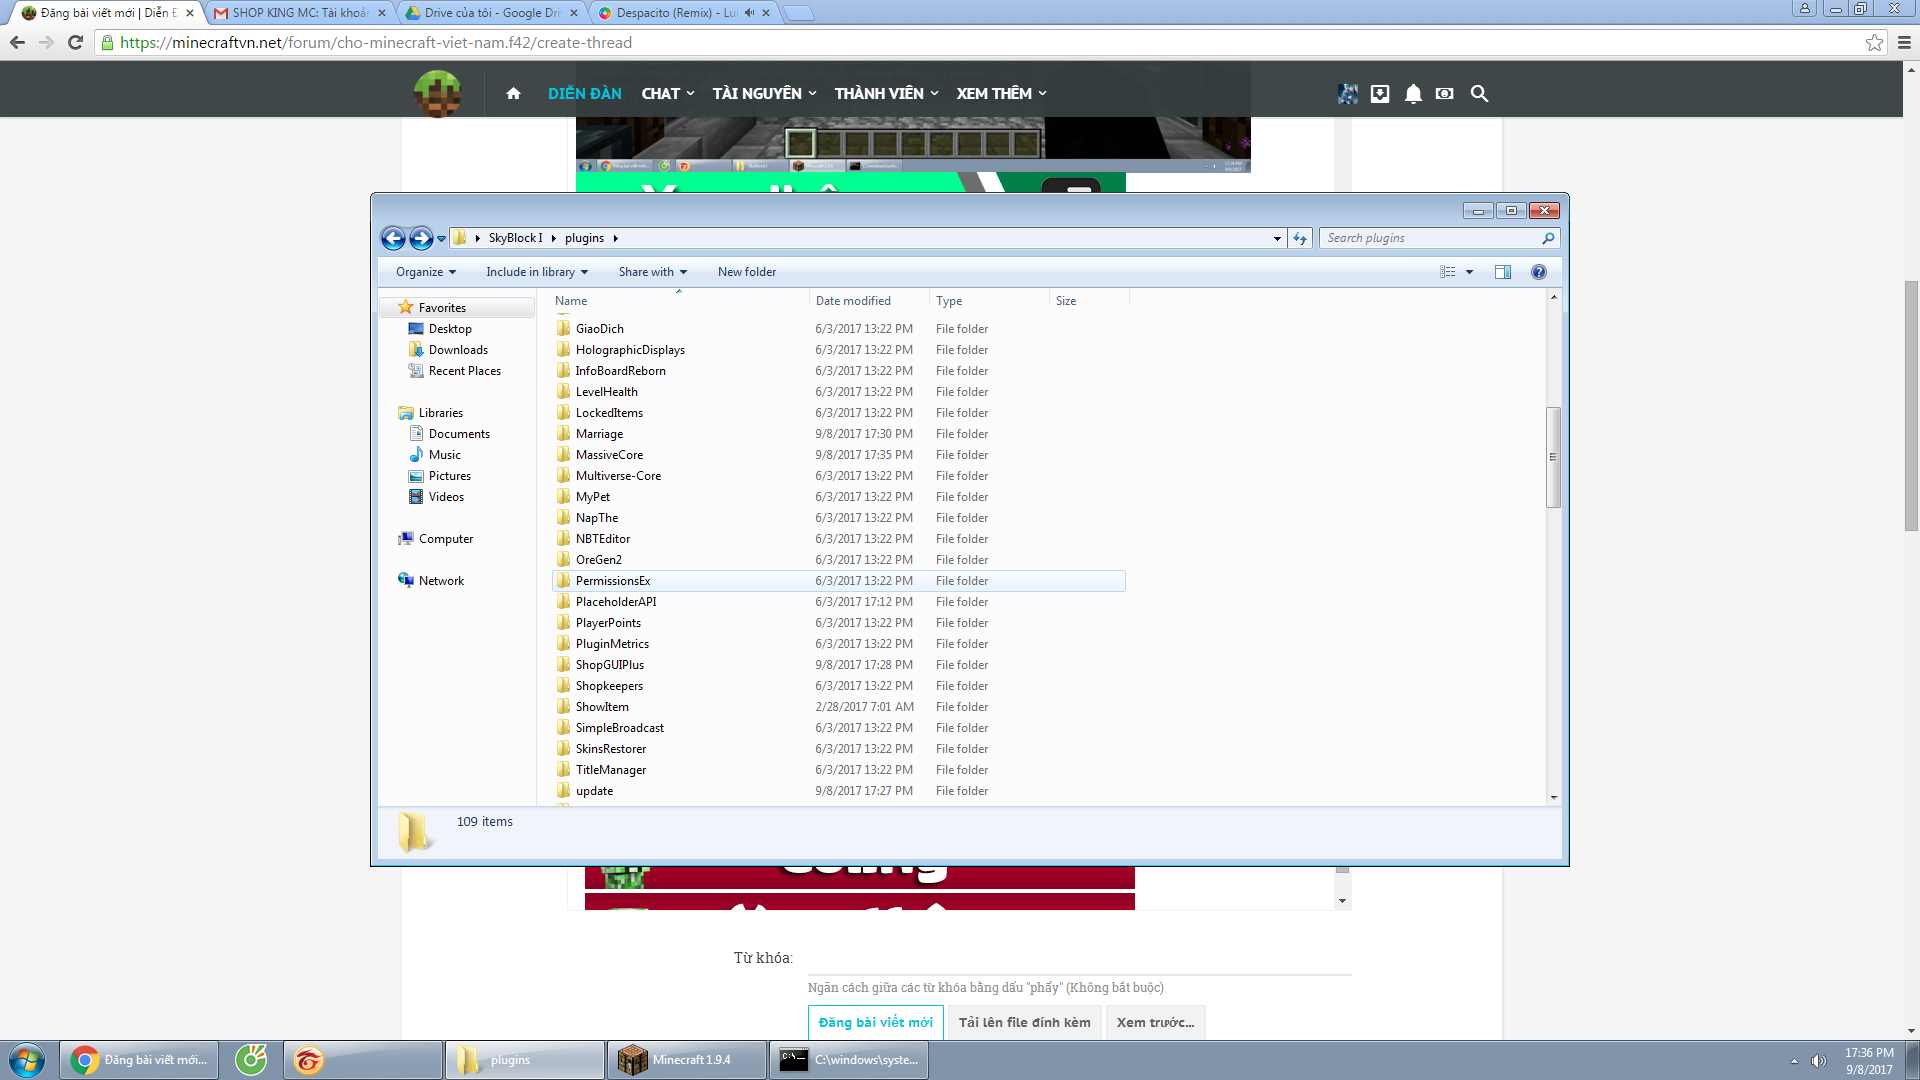Click the forum search magnifier icon
This screenshot has height=1080, width=1920.
click(1479, 94)
